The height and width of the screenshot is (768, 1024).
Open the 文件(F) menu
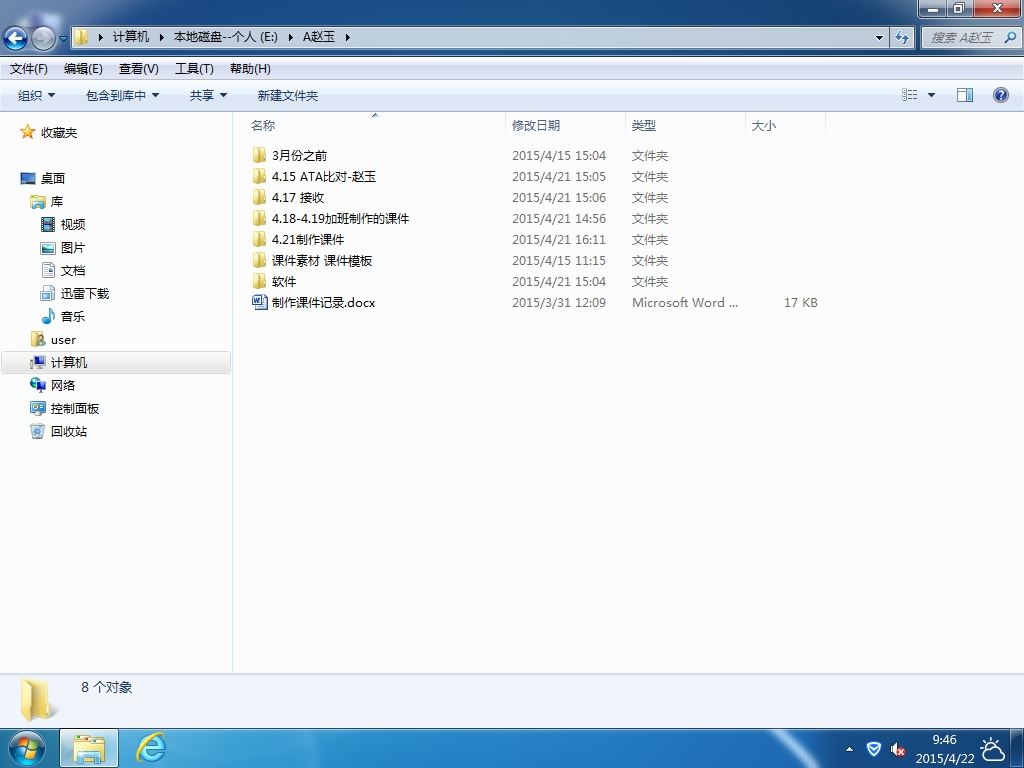coord(29,69)
